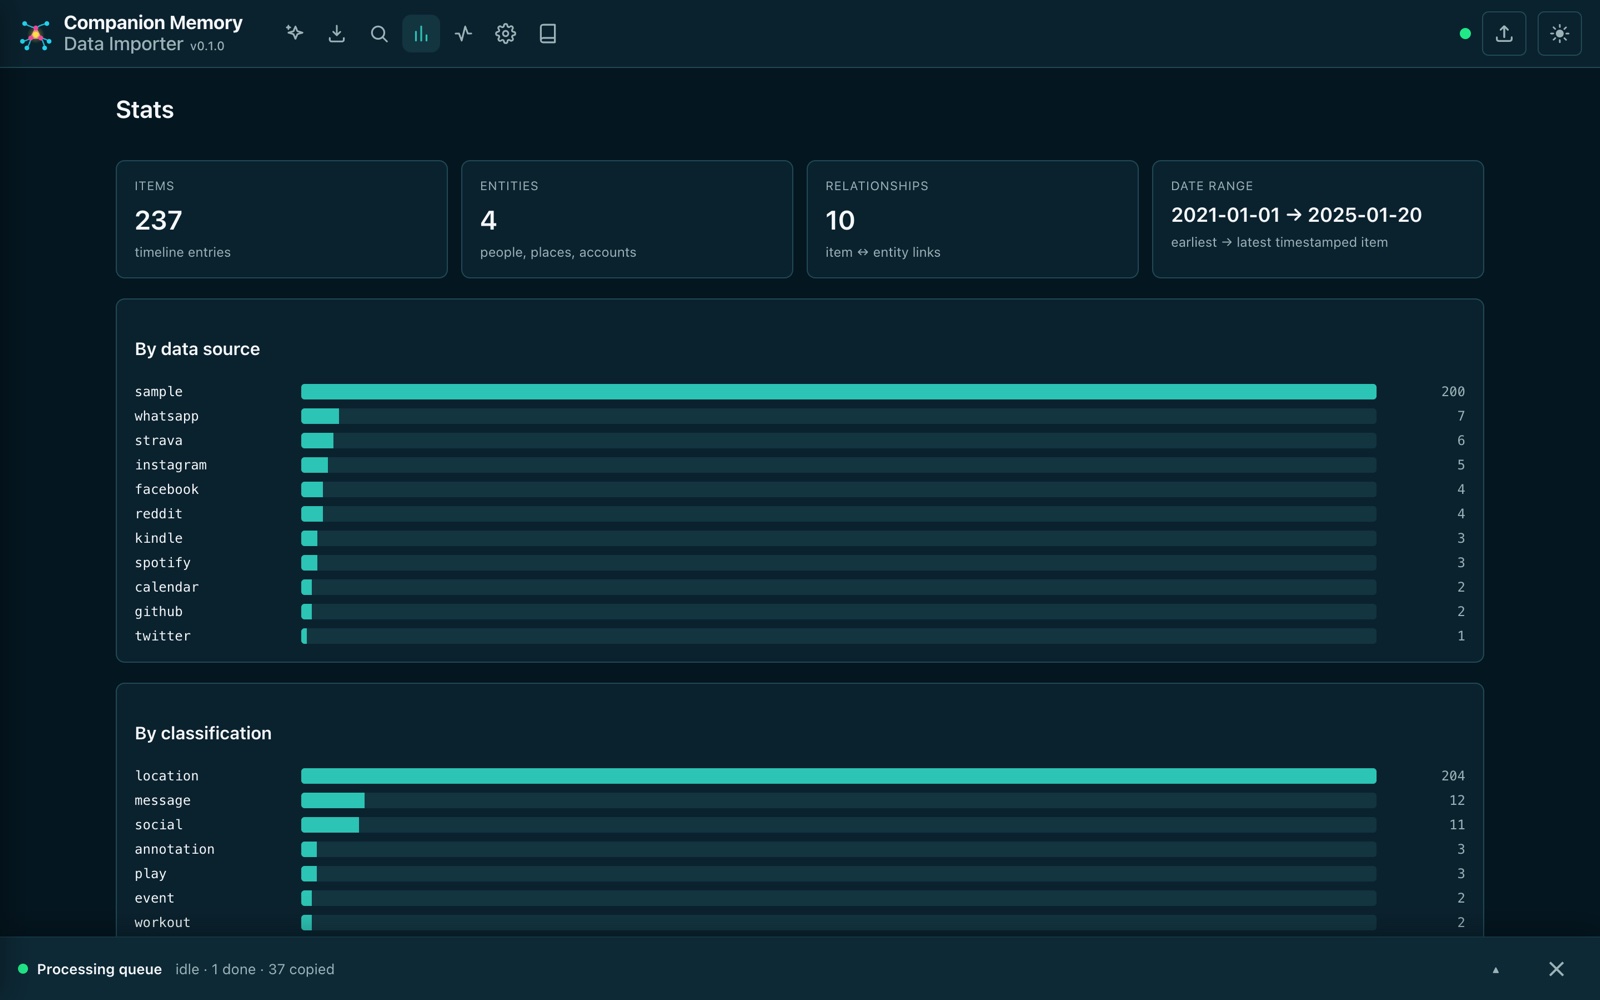Click the sample data source bar

[839, 392]
